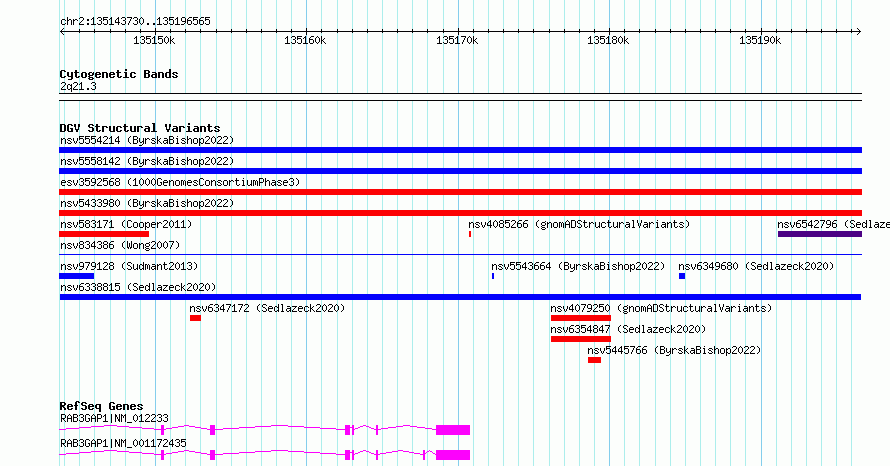Viewport: 890px width, 466px height.
Task: Open variant nsv5554214 (ByrskaBishop2022) label
Action: (x=147, y=140)
